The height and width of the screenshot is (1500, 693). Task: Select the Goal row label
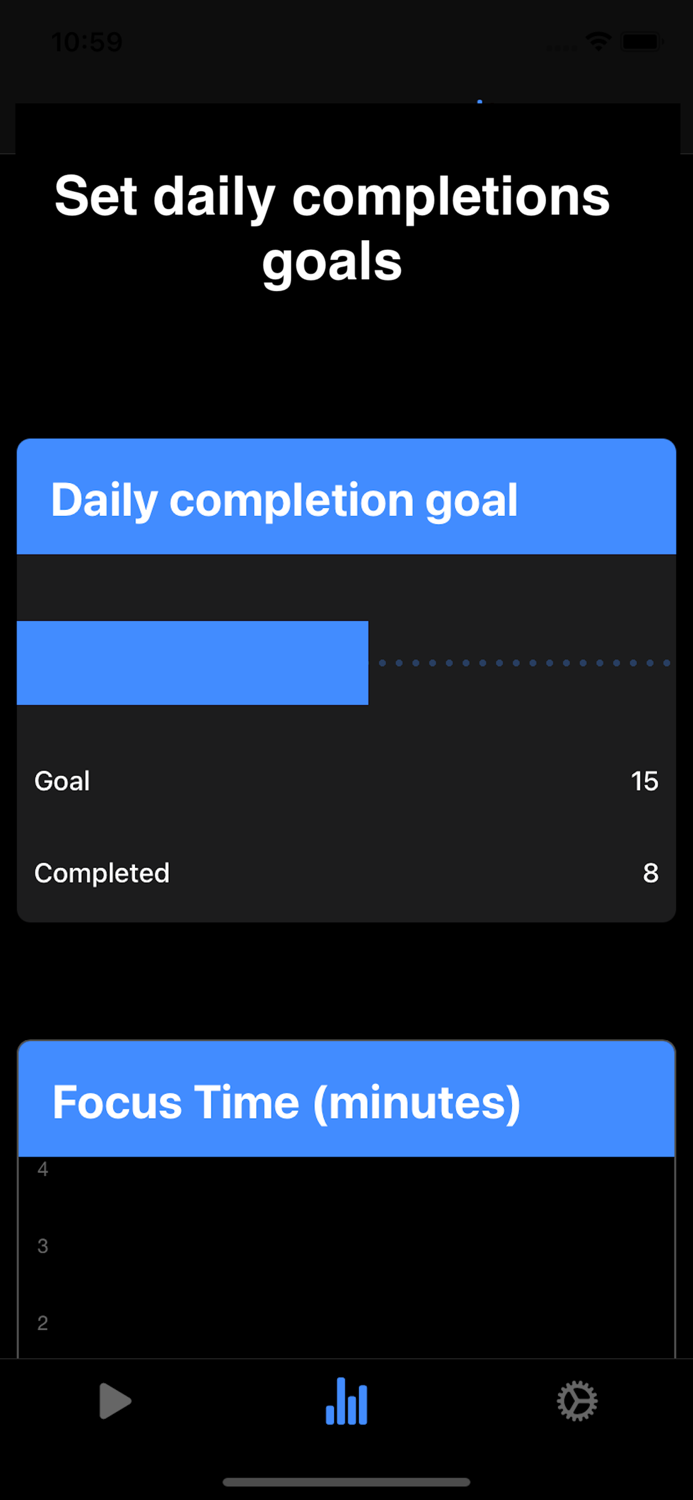pos(62,781)
